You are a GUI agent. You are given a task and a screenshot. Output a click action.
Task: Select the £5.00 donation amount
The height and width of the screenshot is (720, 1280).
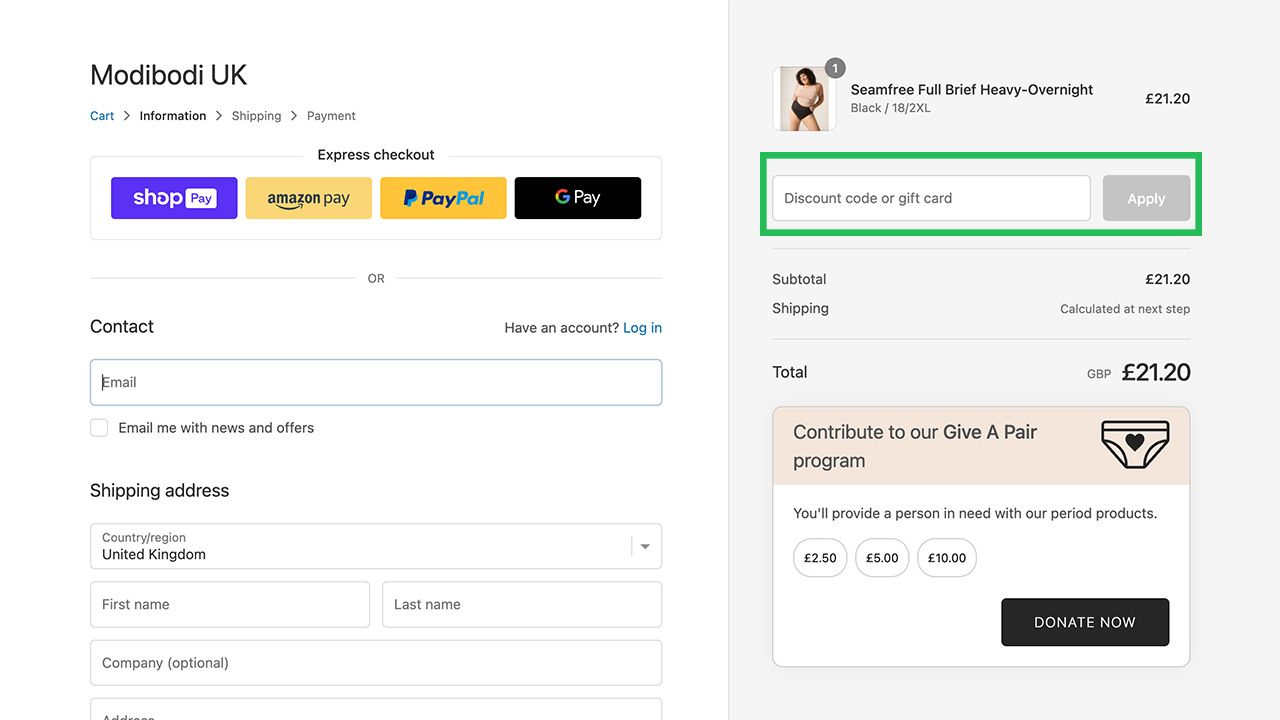click(882, 558)
